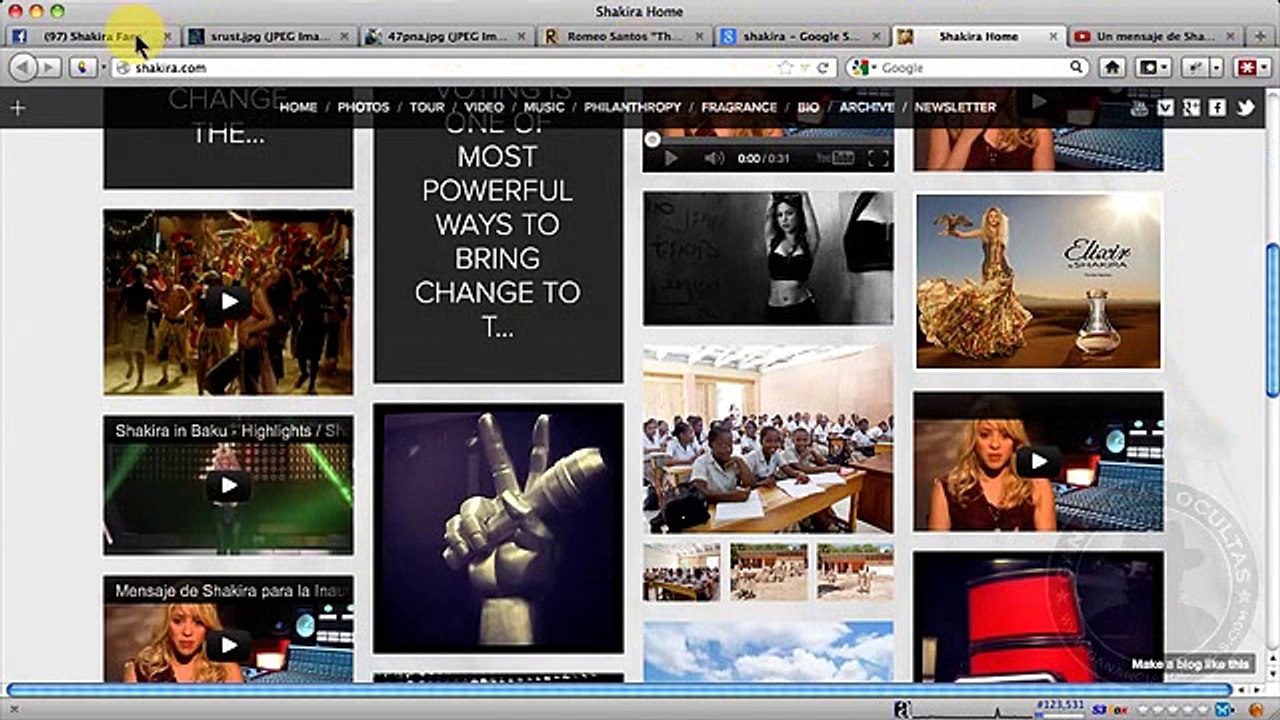
Task: Open the red add-on icon in the toolbar
Action: pyautogui.click(x=1247, y=67)
